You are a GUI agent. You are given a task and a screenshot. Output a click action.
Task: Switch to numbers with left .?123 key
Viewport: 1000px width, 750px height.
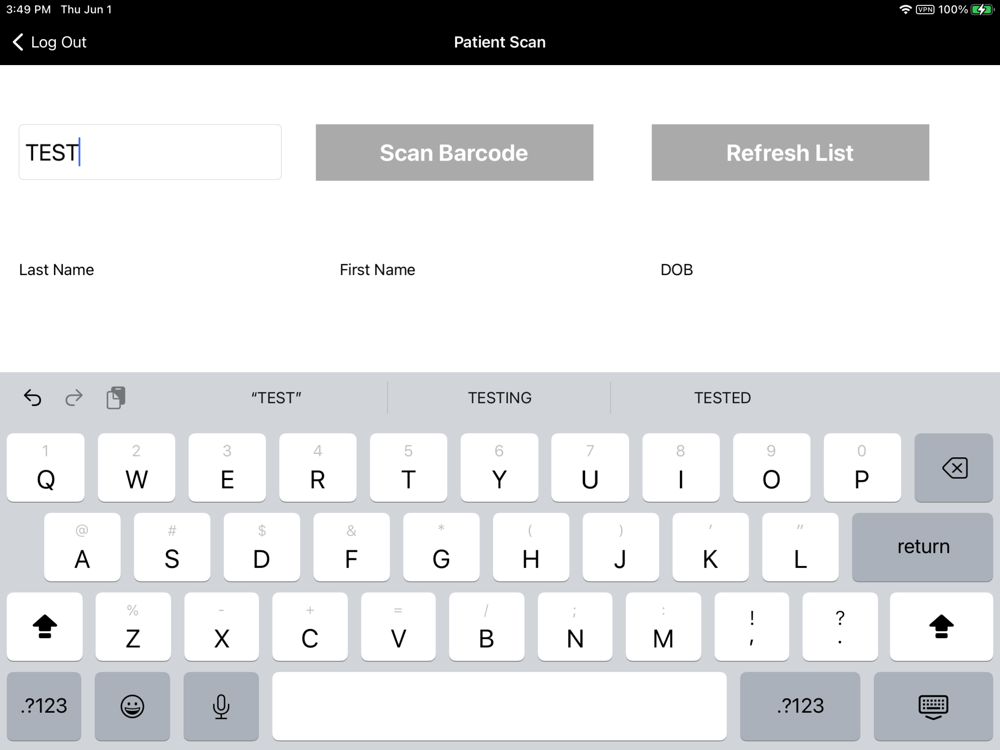coord(44,706)
